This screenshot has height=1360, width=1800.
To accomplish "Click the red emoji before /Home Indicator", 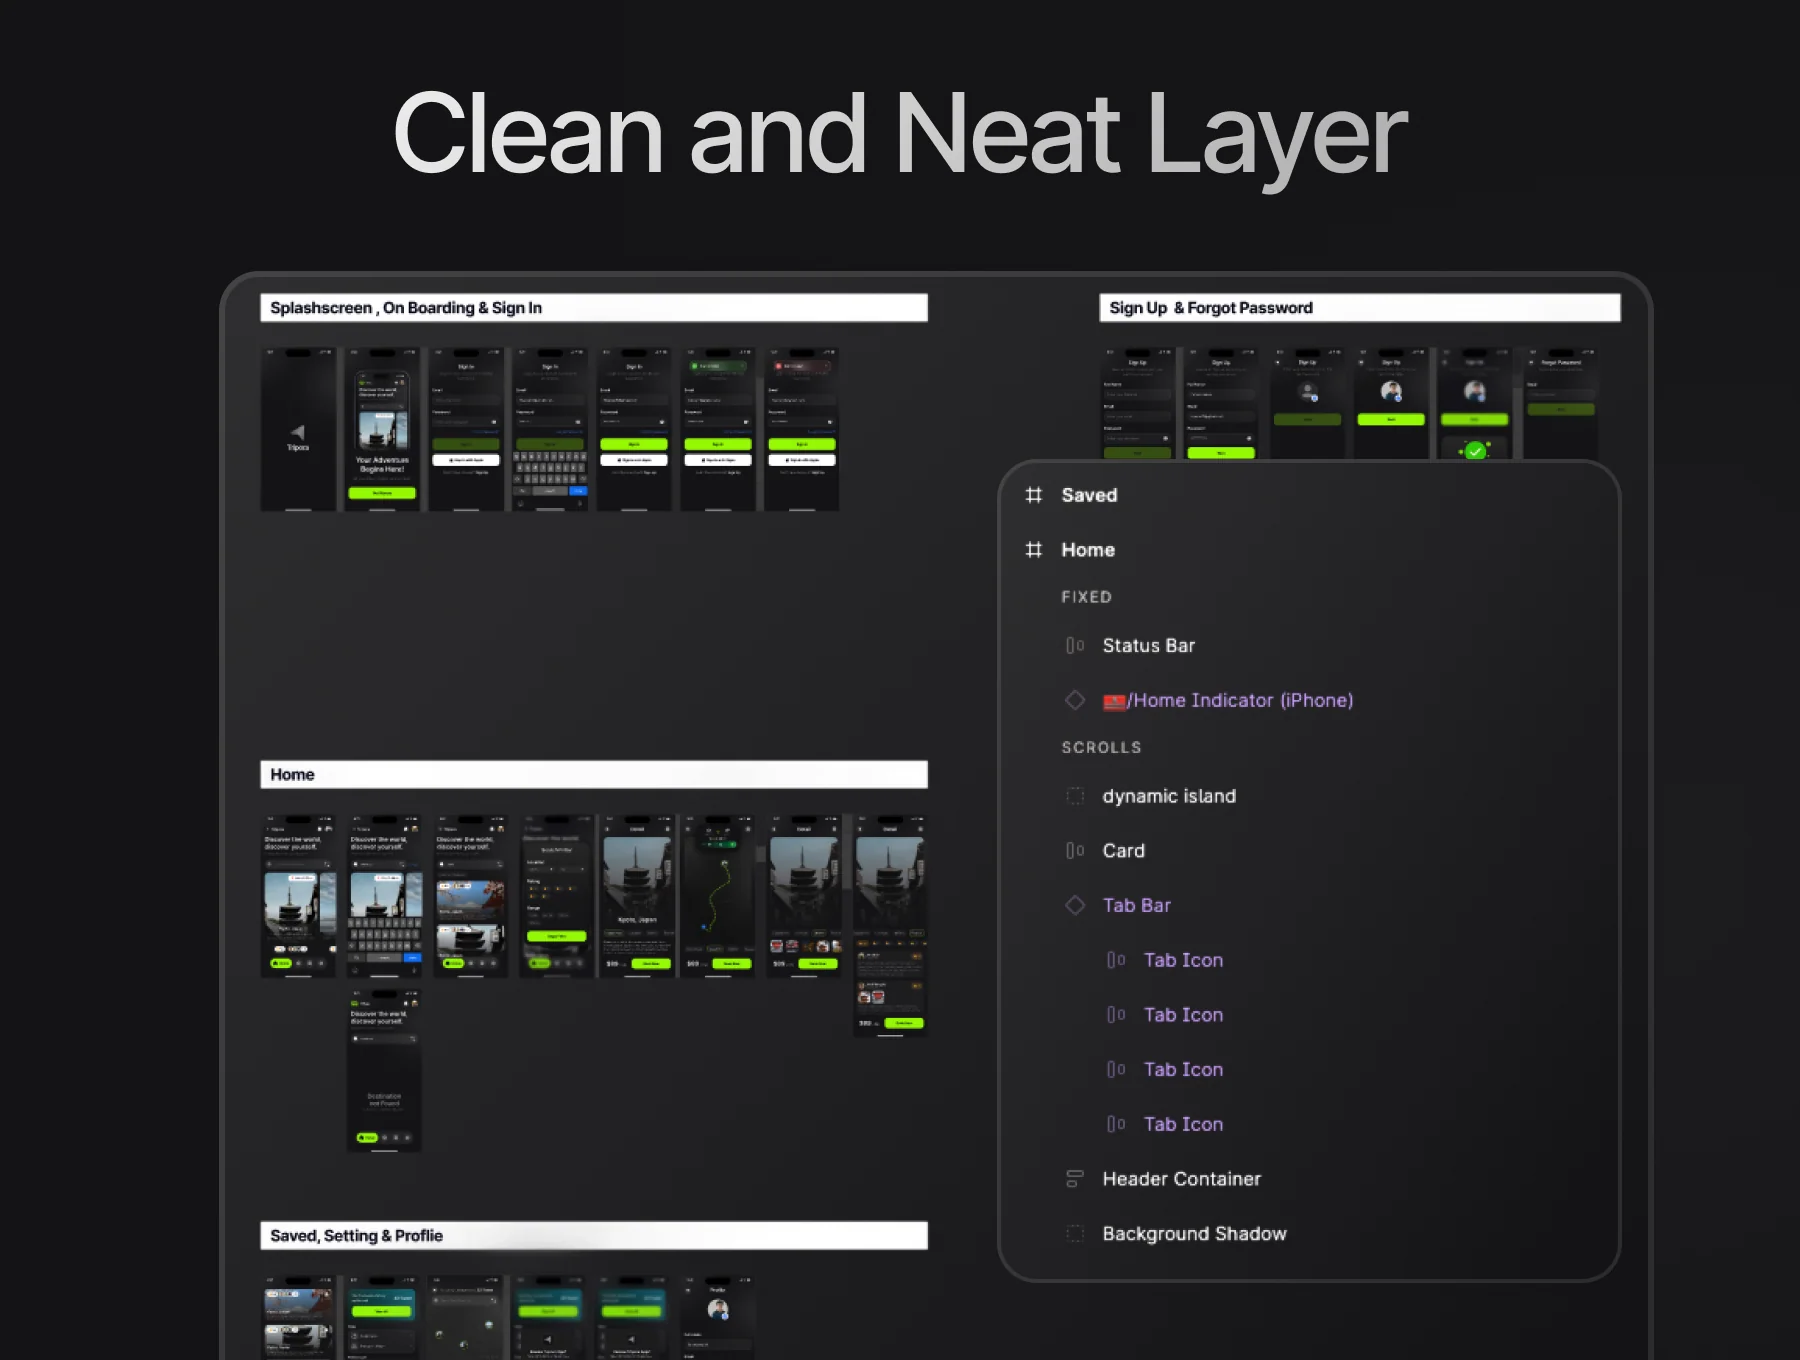I will (x=1114, y=701).
